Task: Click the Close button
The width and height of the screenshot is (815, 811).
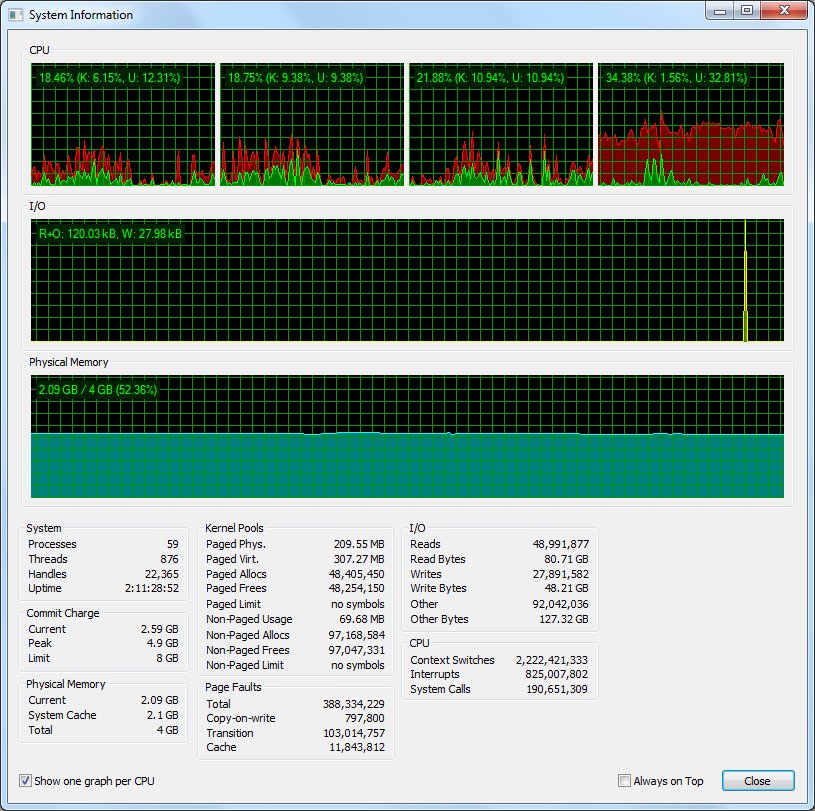Action: pyautogui.click(x=758, y=780)
